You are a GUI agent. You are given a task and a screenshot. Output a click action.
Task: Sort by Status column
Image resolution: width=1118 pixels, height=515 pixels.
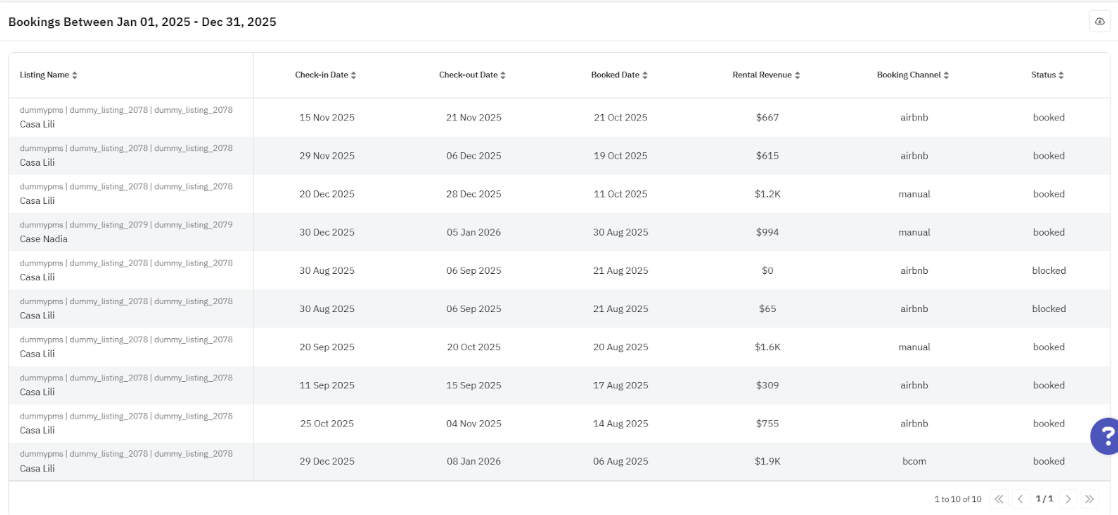tap(1048, 75)
